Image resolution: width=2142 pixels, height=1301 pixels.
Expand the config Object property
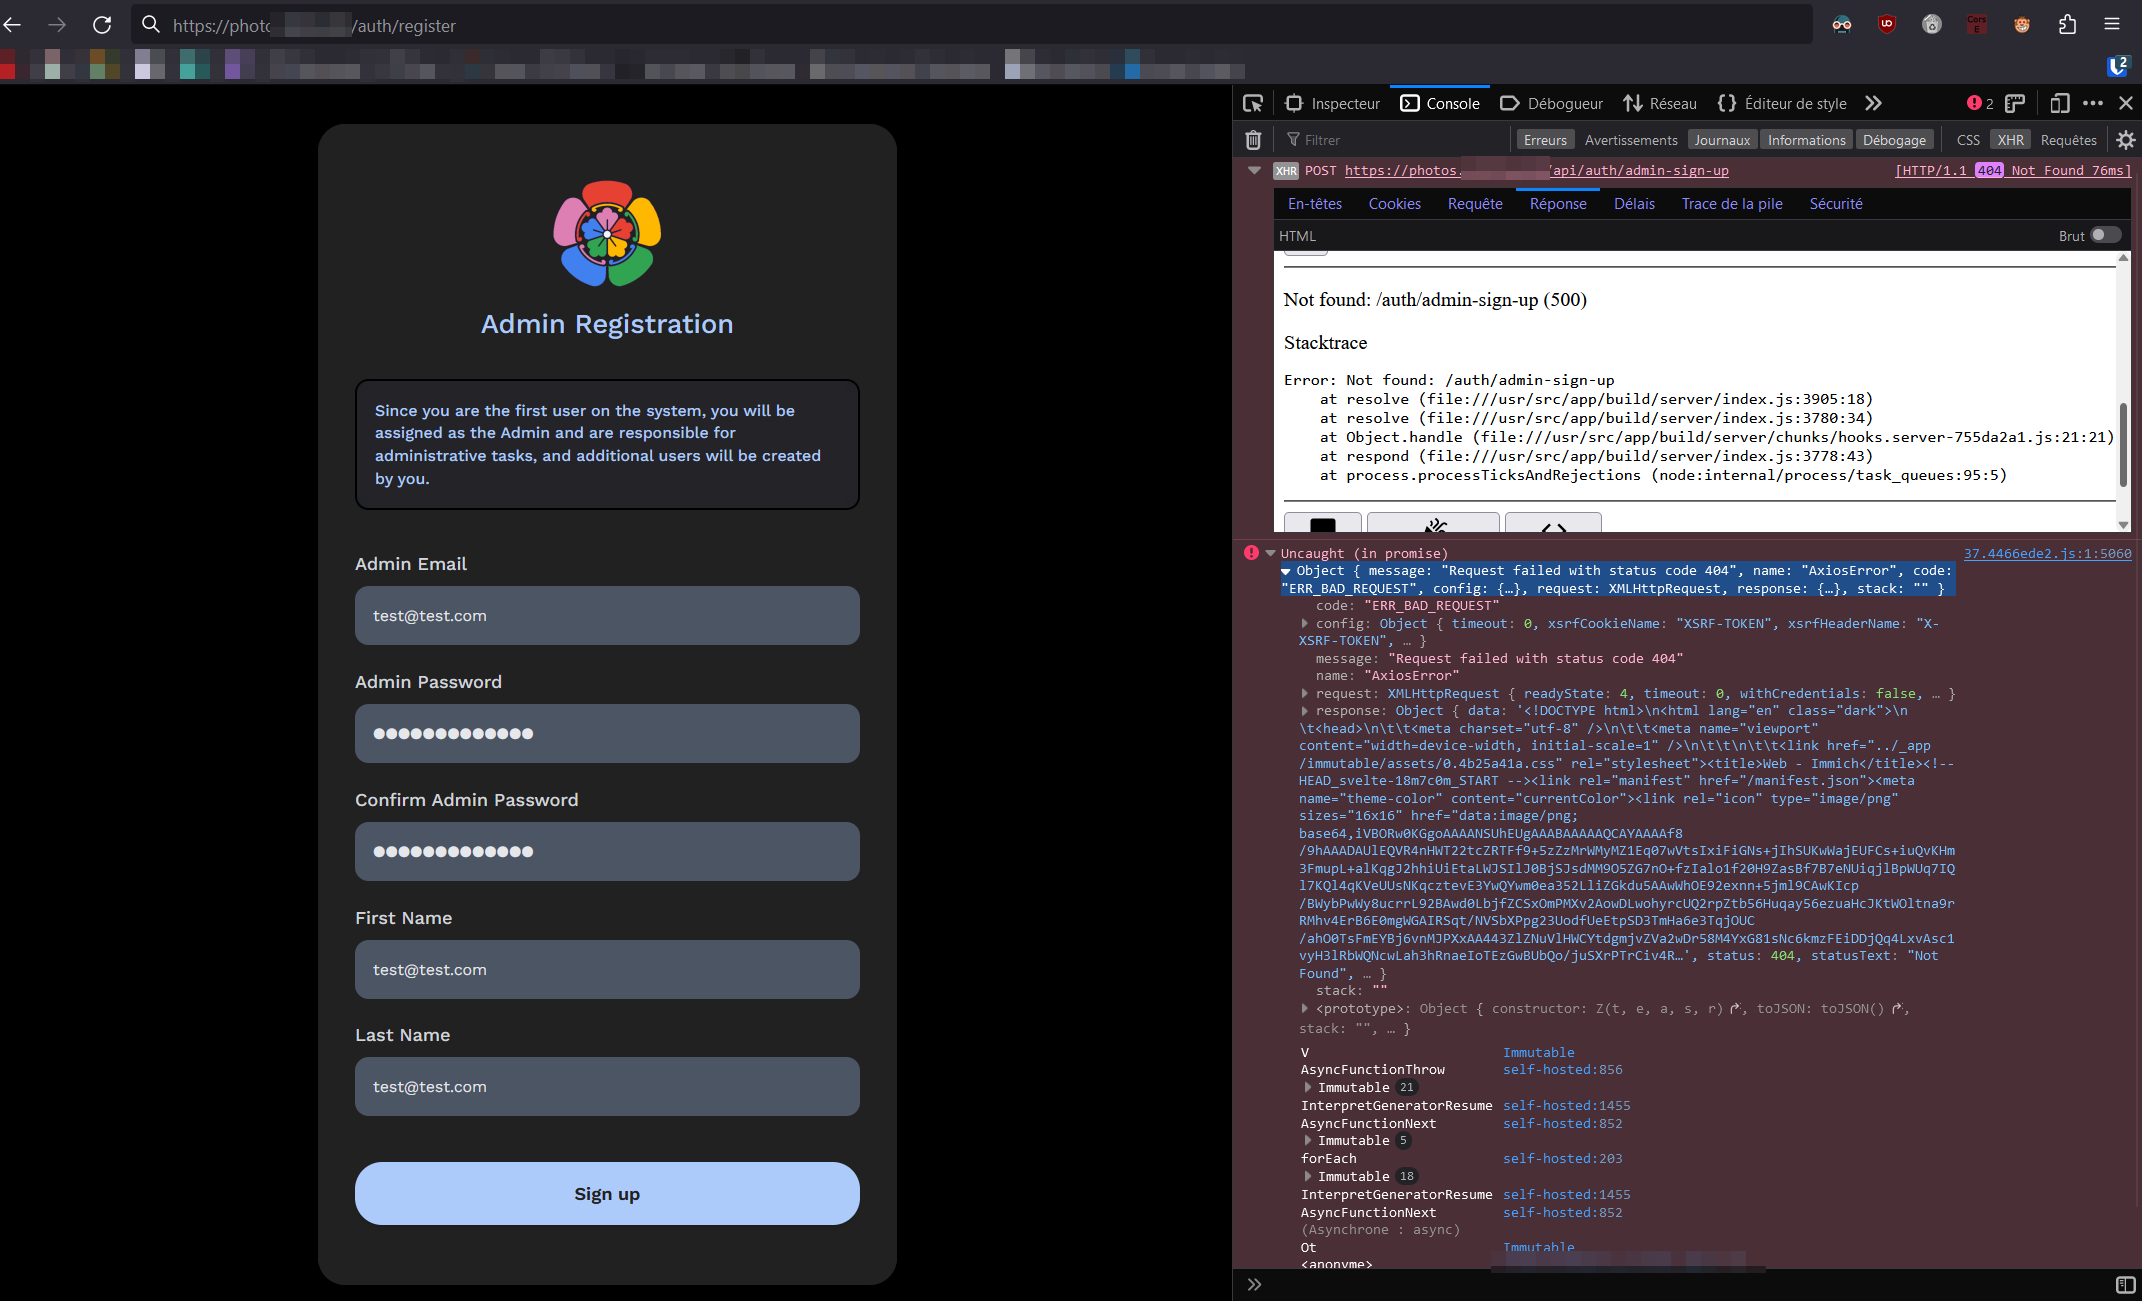(1305, 623)
